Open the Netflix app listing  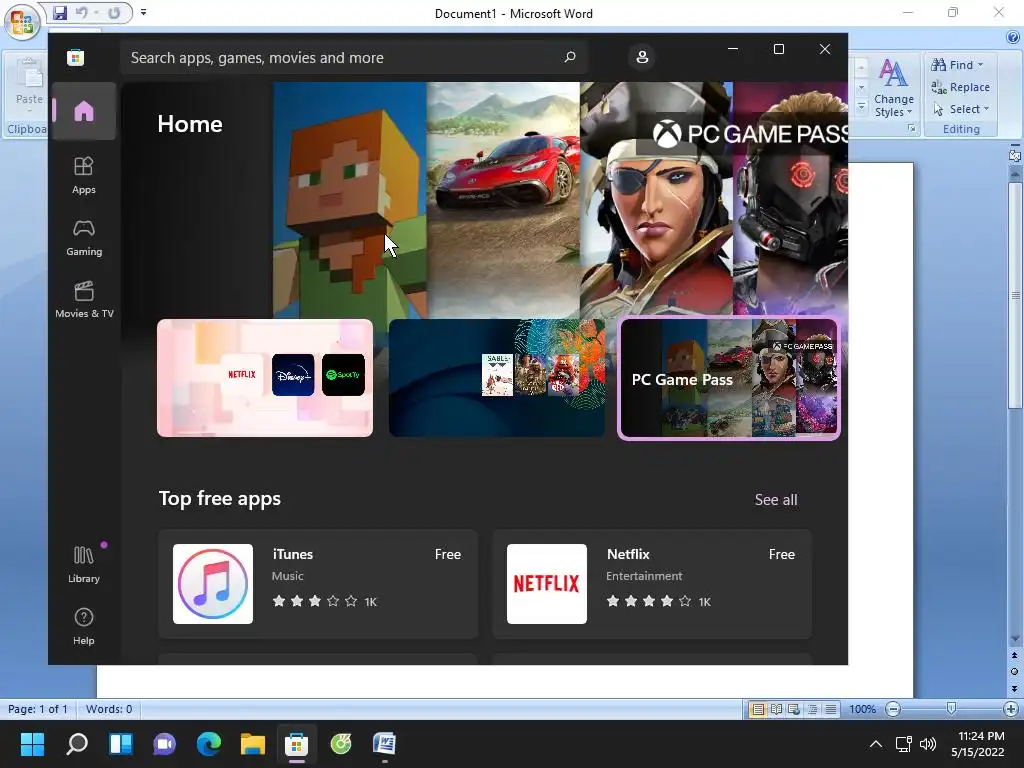tap(652, 584)
